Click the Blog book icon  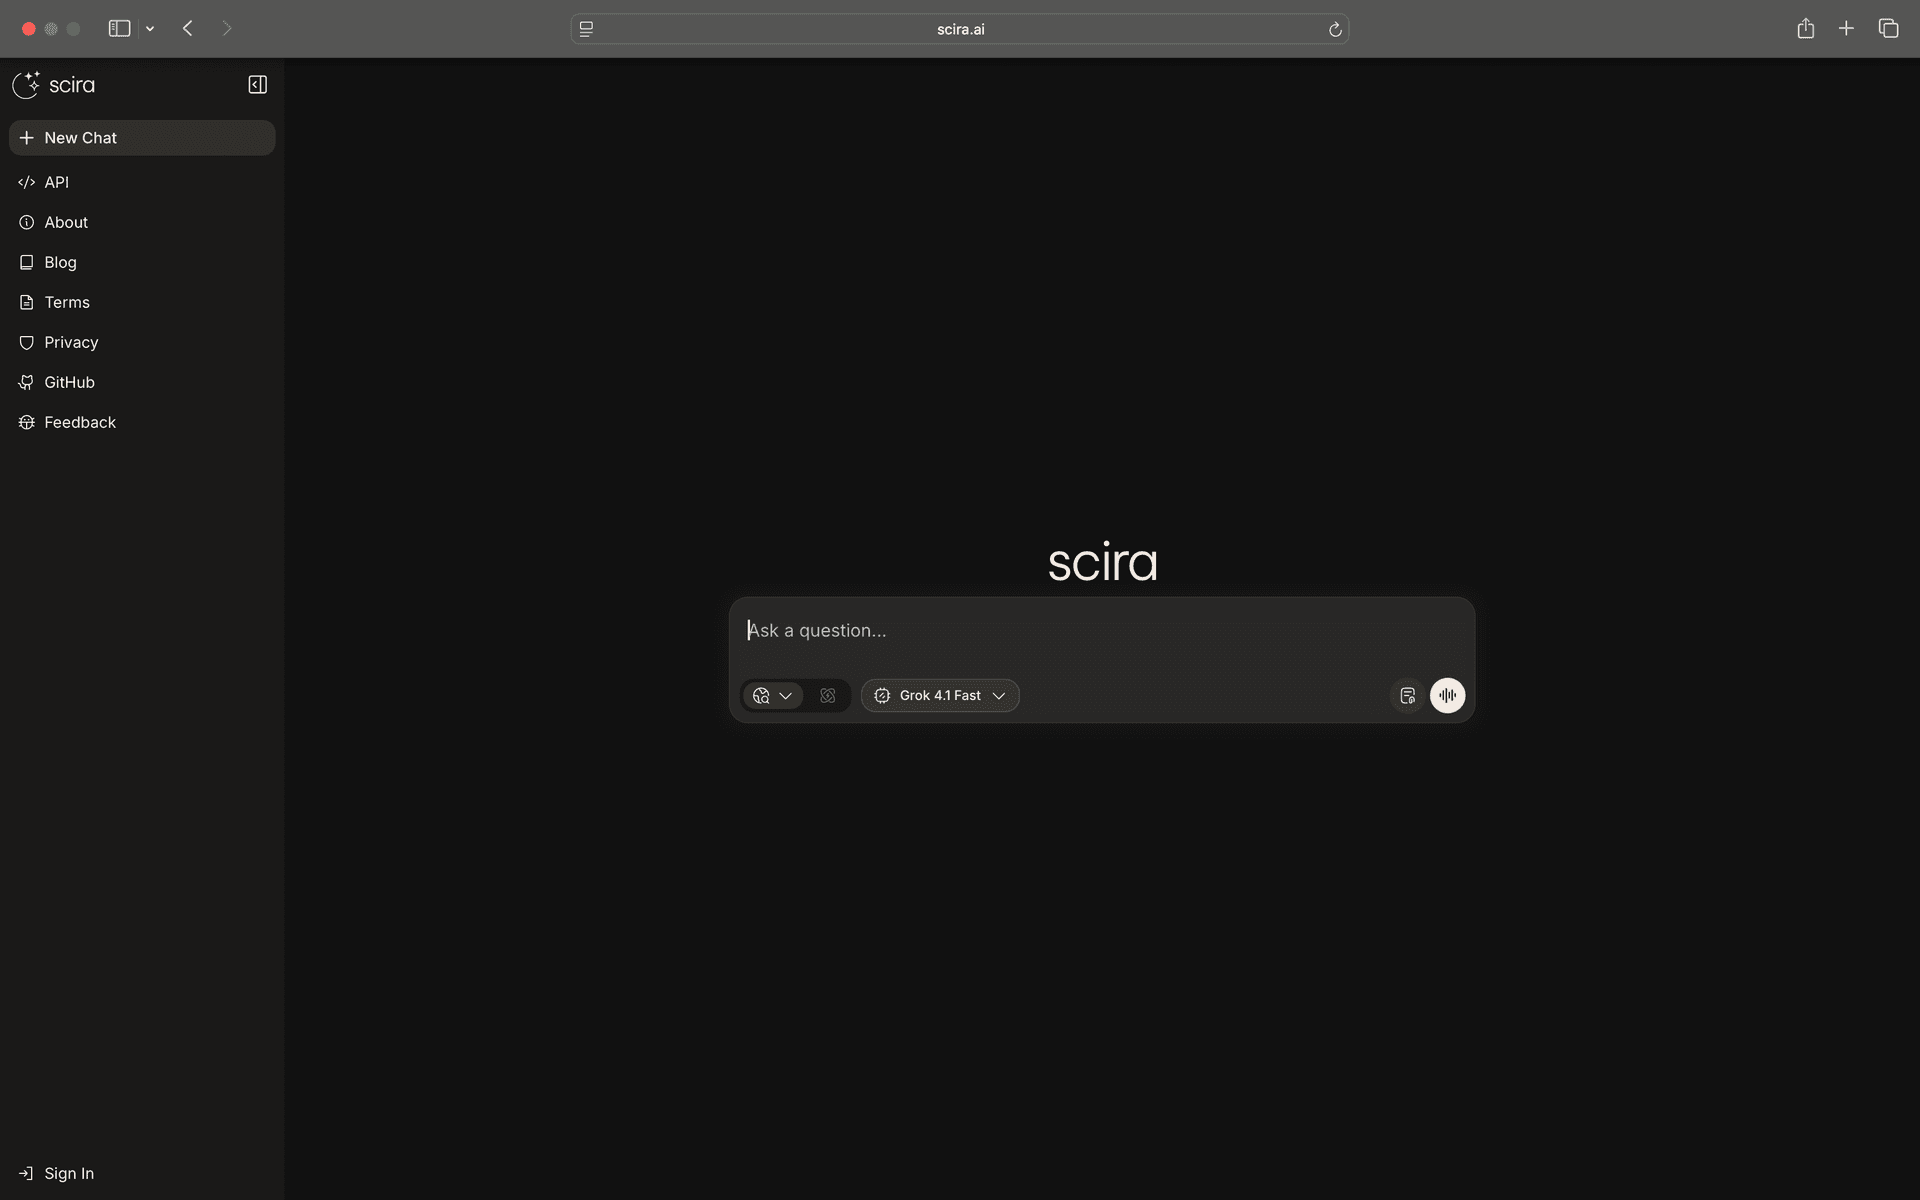point(27,262)
